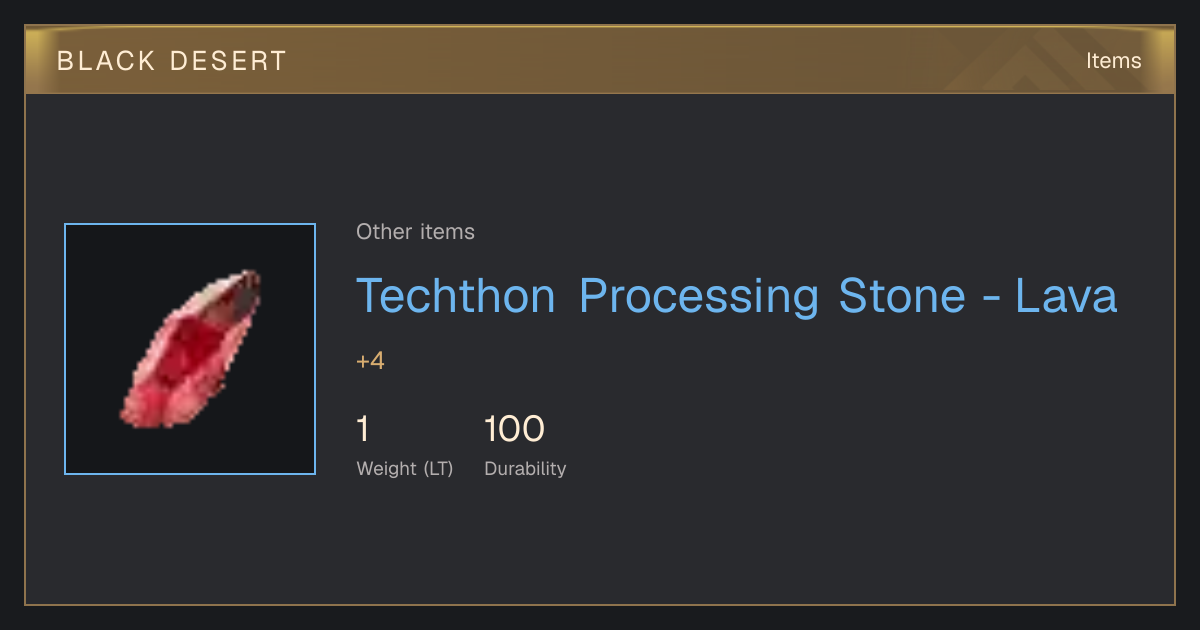This screenshot has width=1200, height=630.
Task: Click the word Lava in the item name
Action: coord(1066,296)
